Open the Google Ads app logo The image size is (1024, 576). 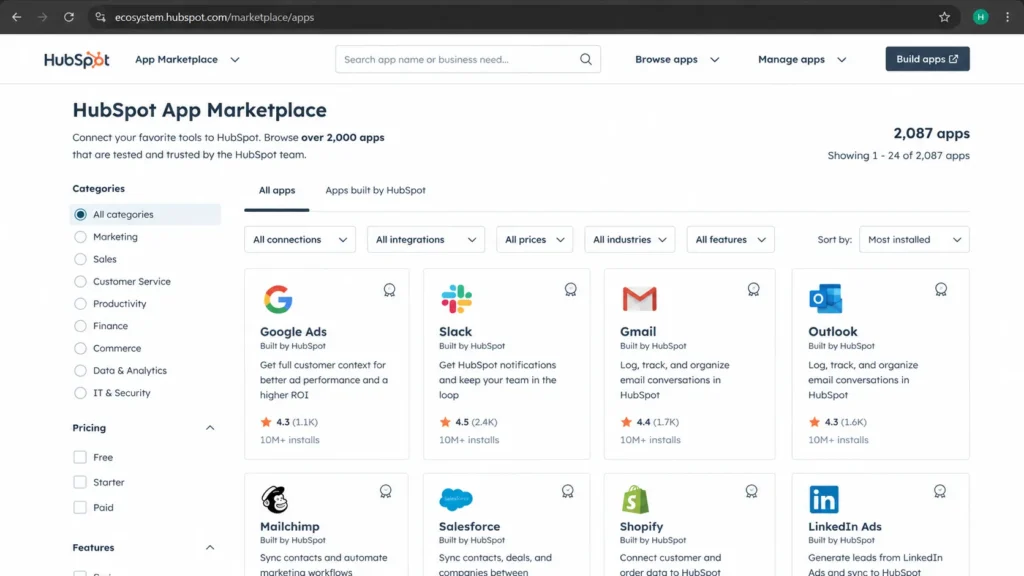coord(278,299)
